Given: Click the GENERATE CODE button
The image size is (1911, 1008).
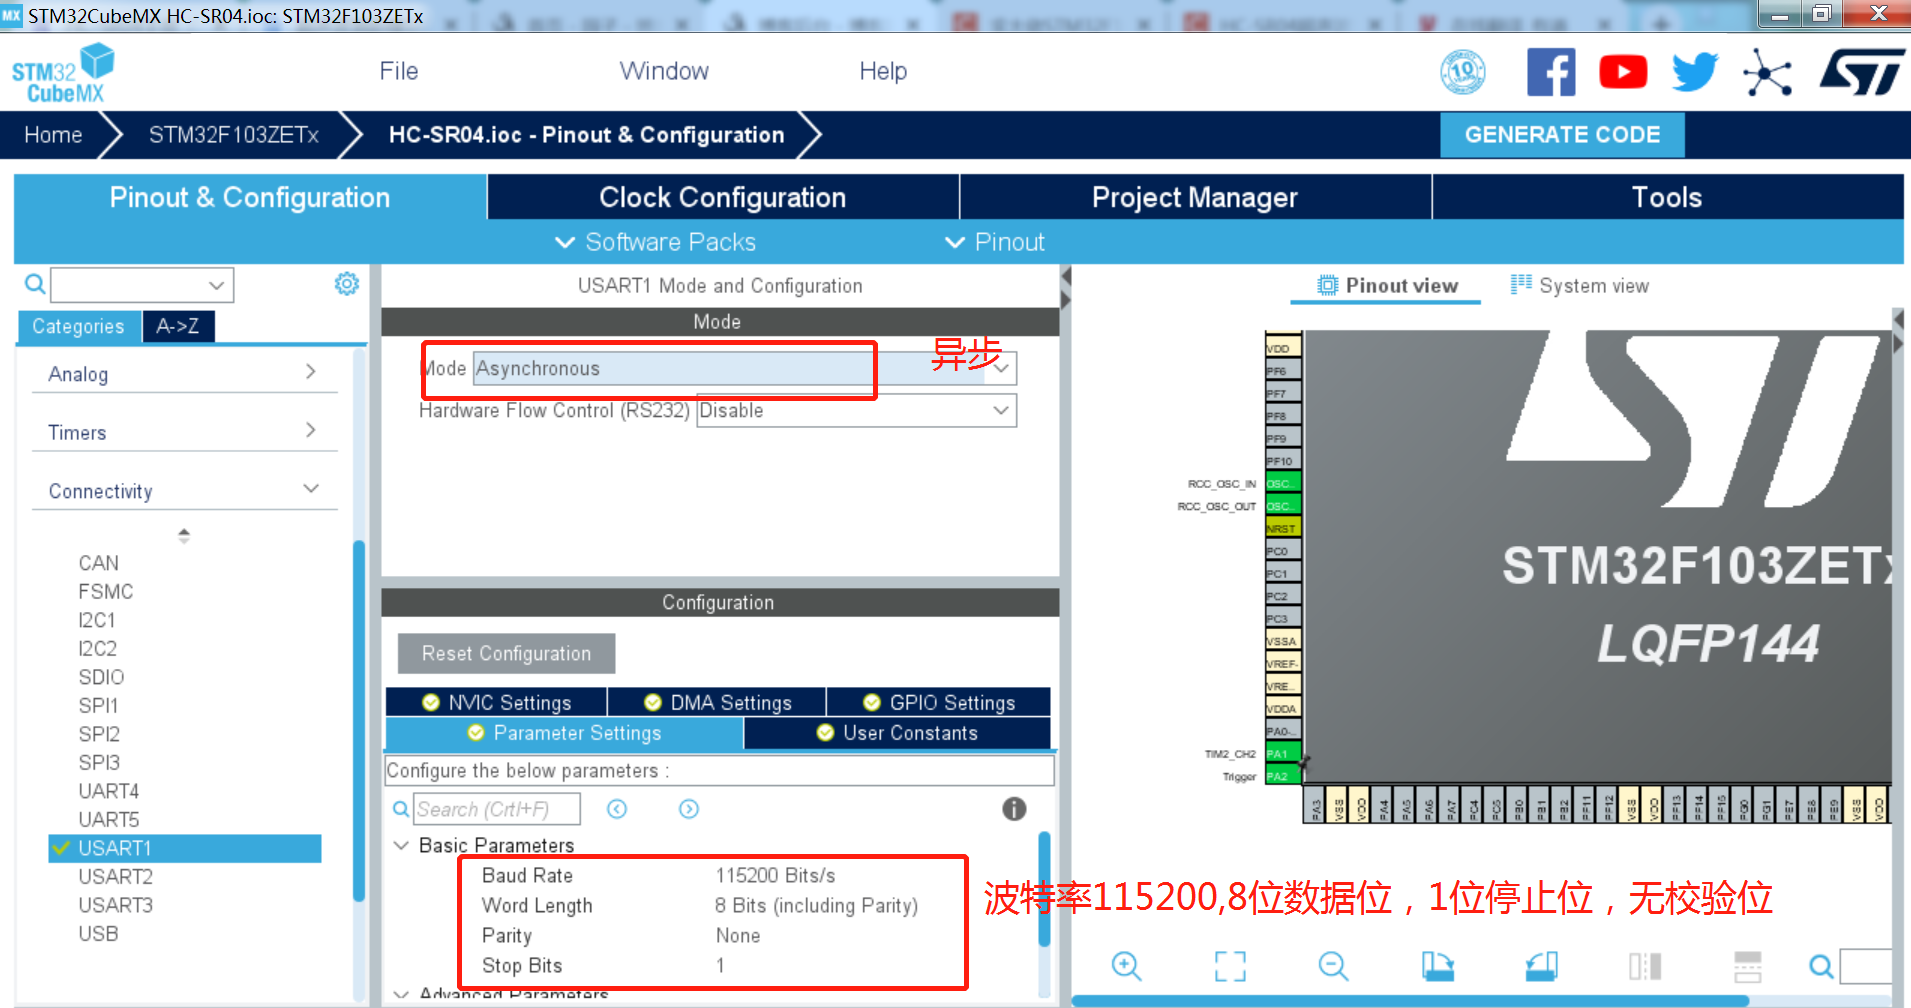Looking at the screenshot, I should pyautogui.click(x=1562, y=135).
